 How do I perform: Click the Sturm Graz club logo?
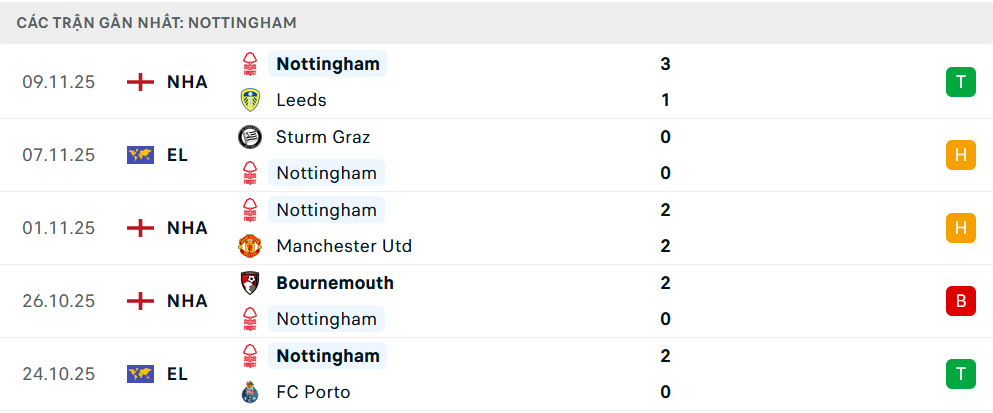tap(250, 137)
